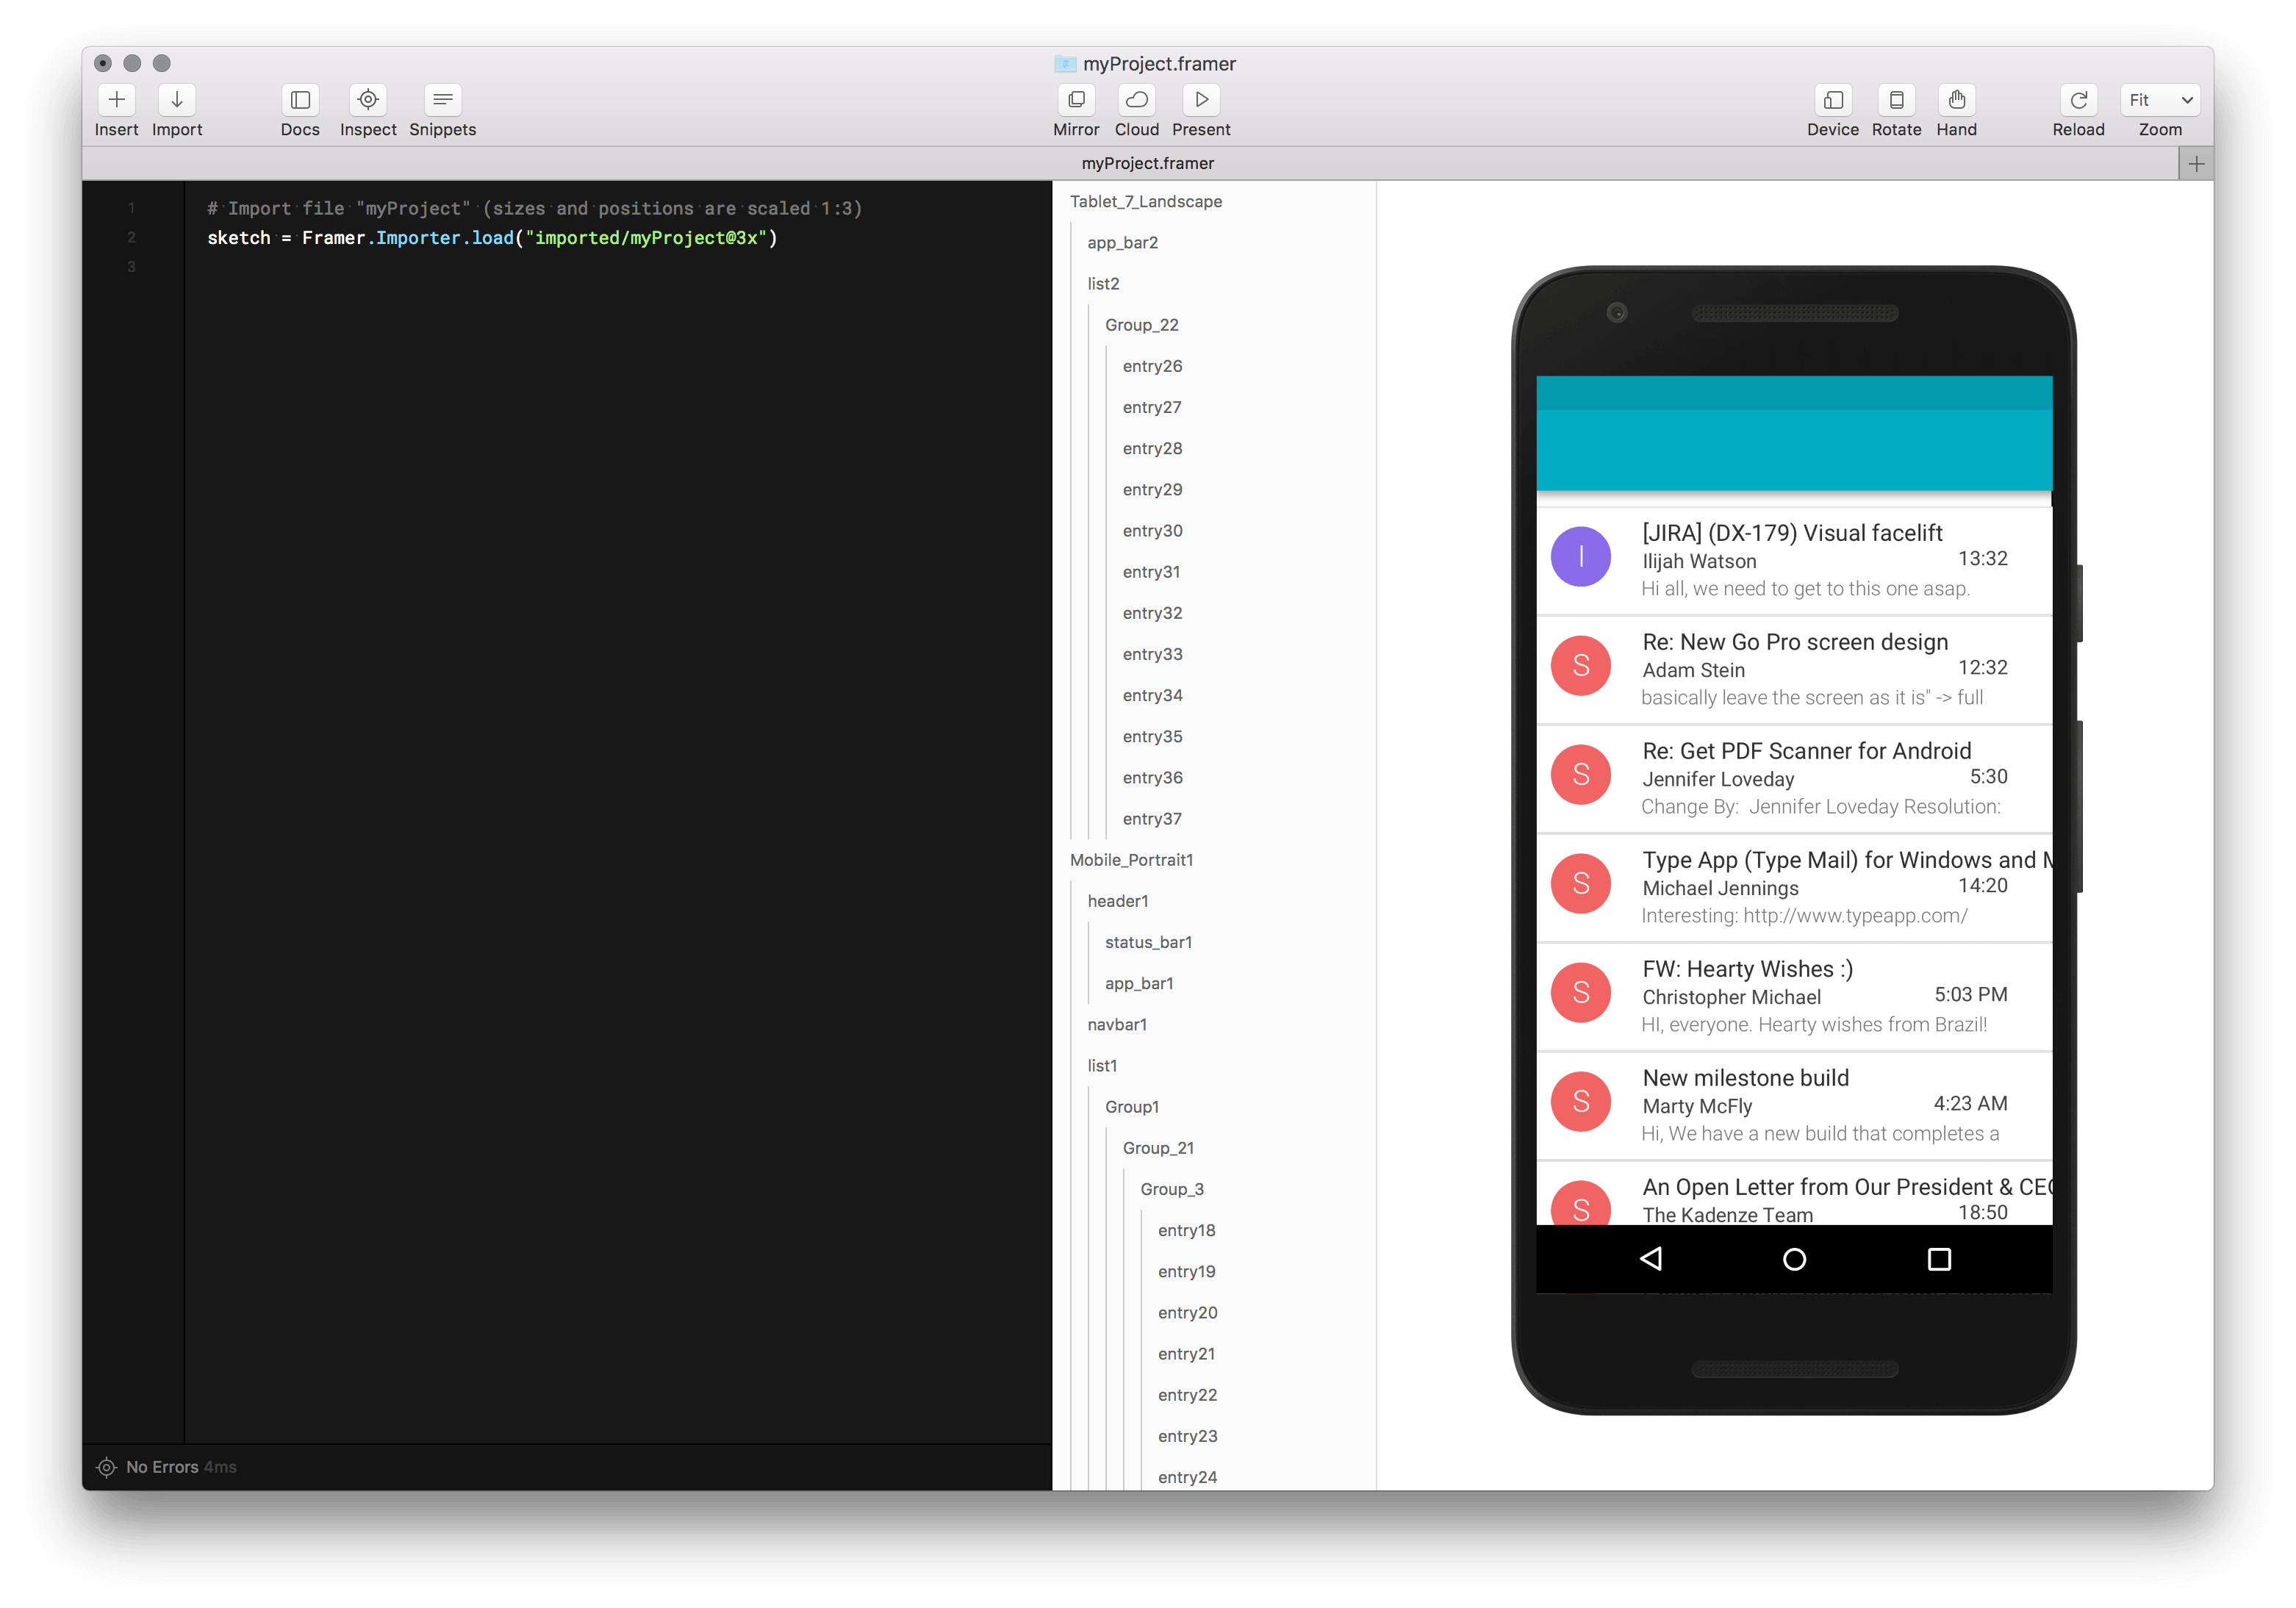
Task: Select the entry30 layer in the tree
Action: click(1152, 530)
